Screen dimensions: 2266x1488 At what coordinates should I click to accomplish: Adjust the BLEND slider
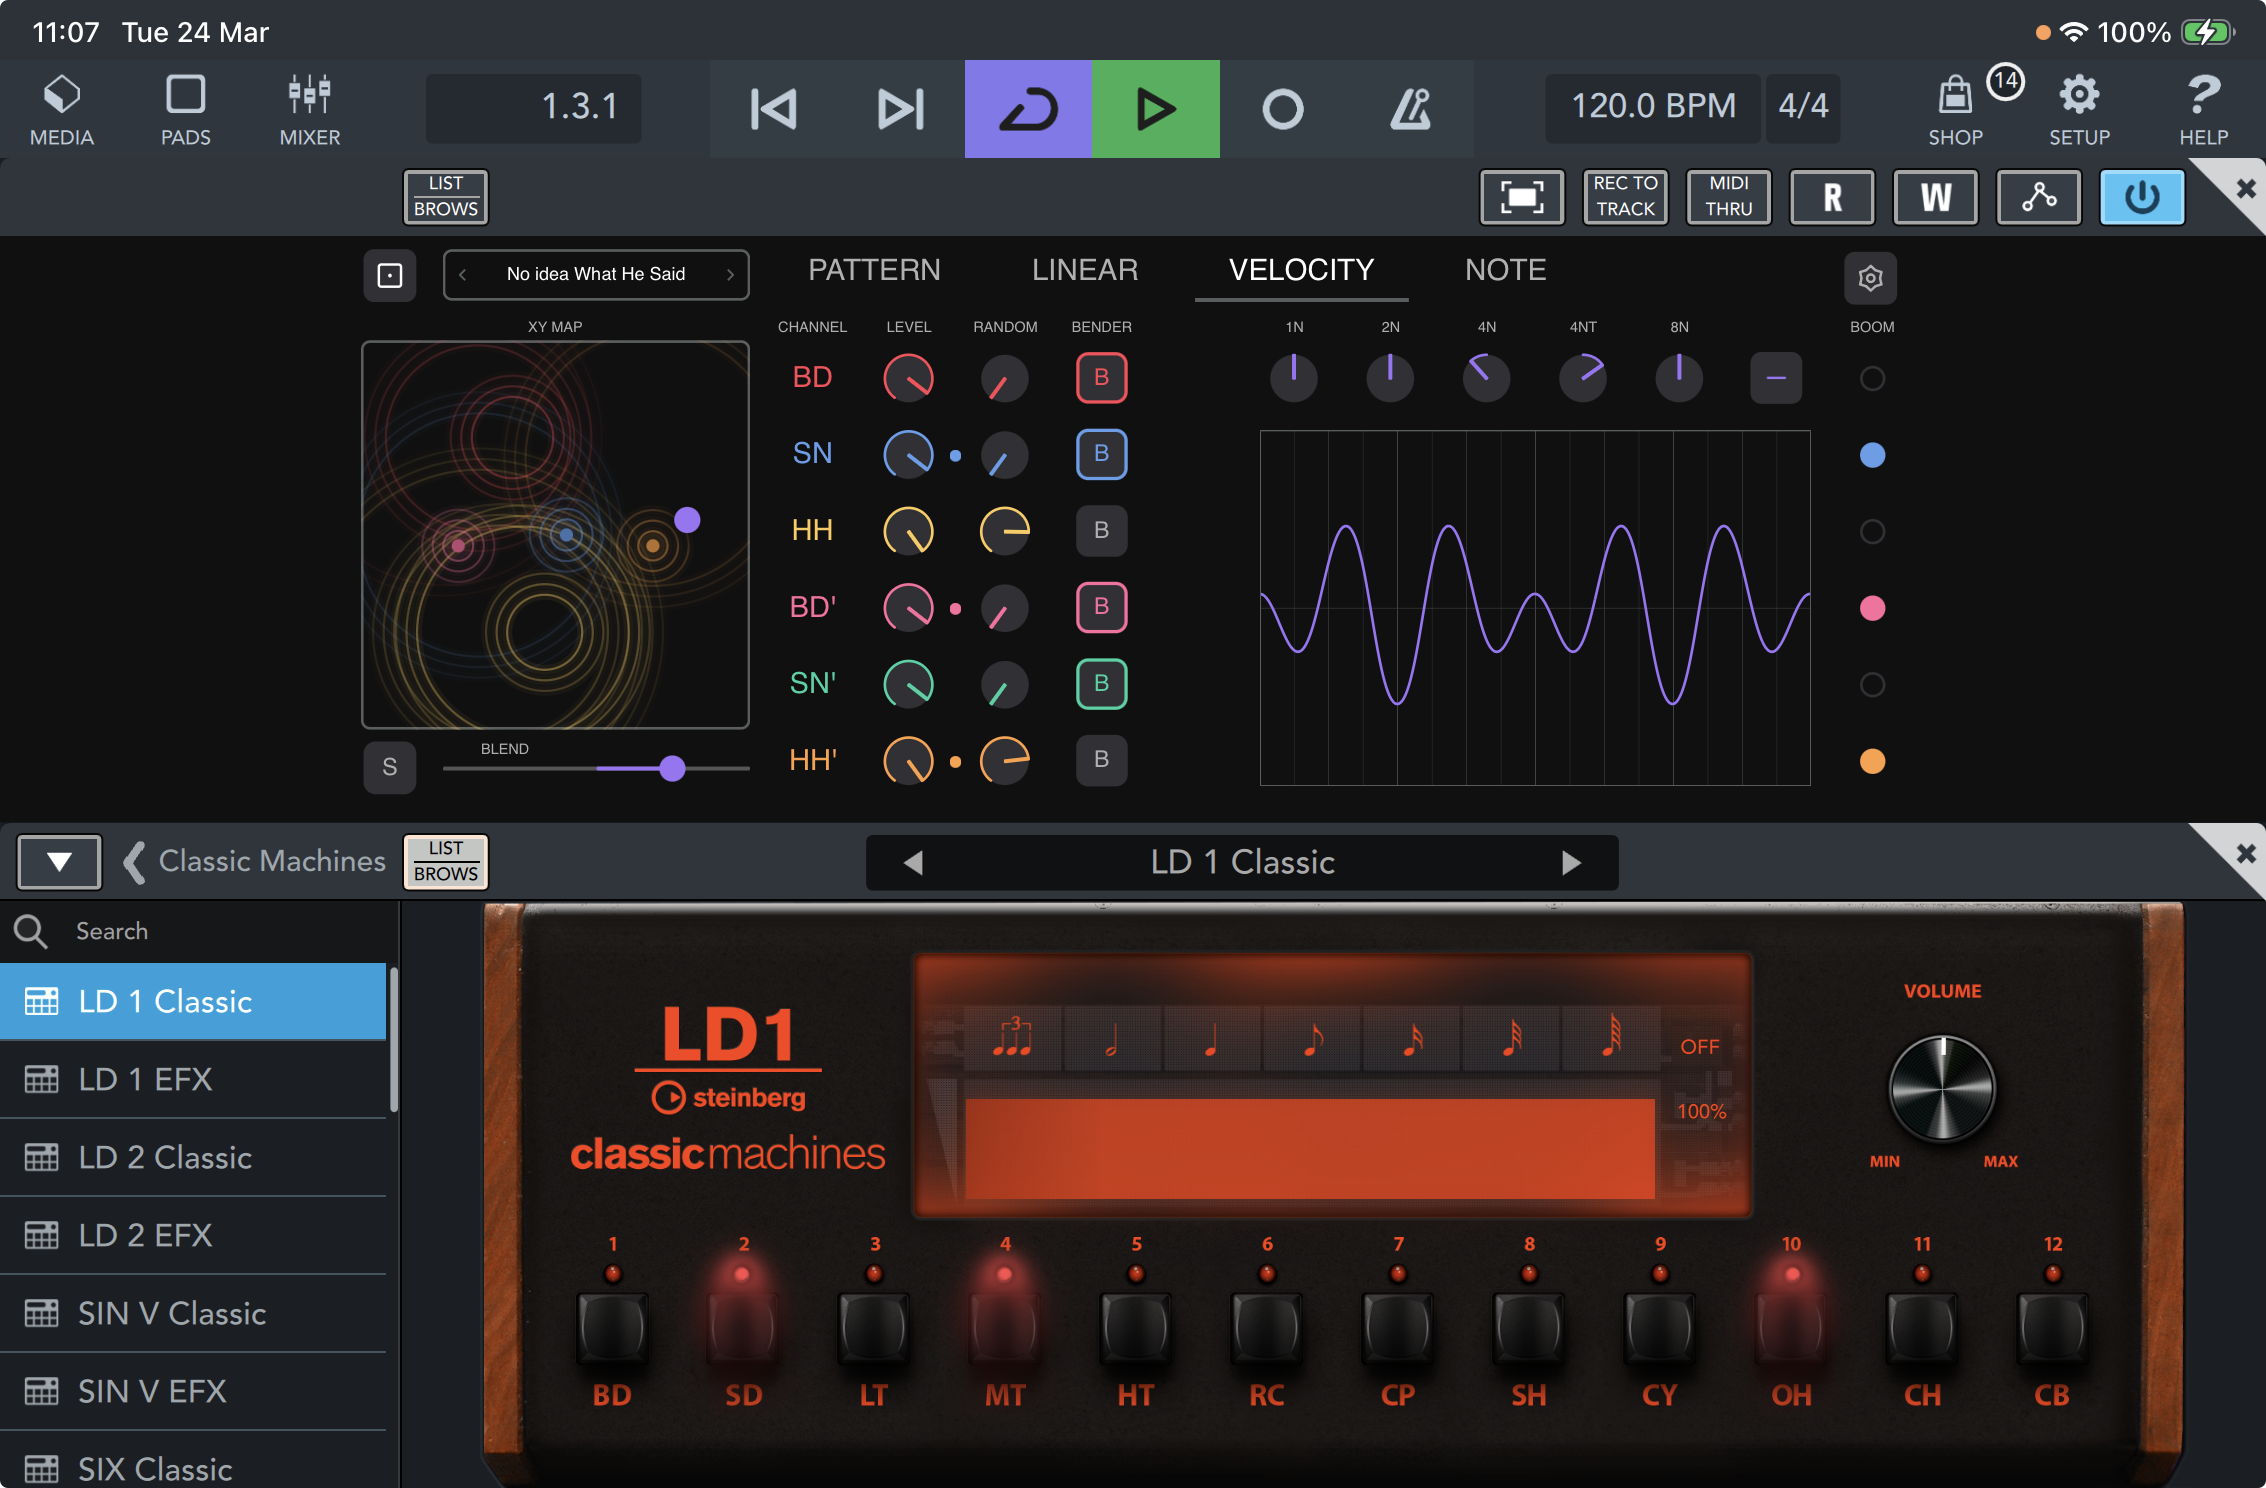click(672, 768)
